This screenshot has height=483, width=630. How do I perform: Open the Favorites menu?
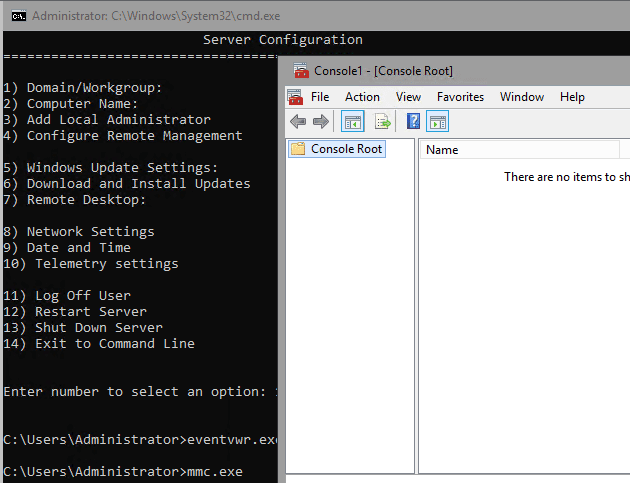click(x=460, y=97)
